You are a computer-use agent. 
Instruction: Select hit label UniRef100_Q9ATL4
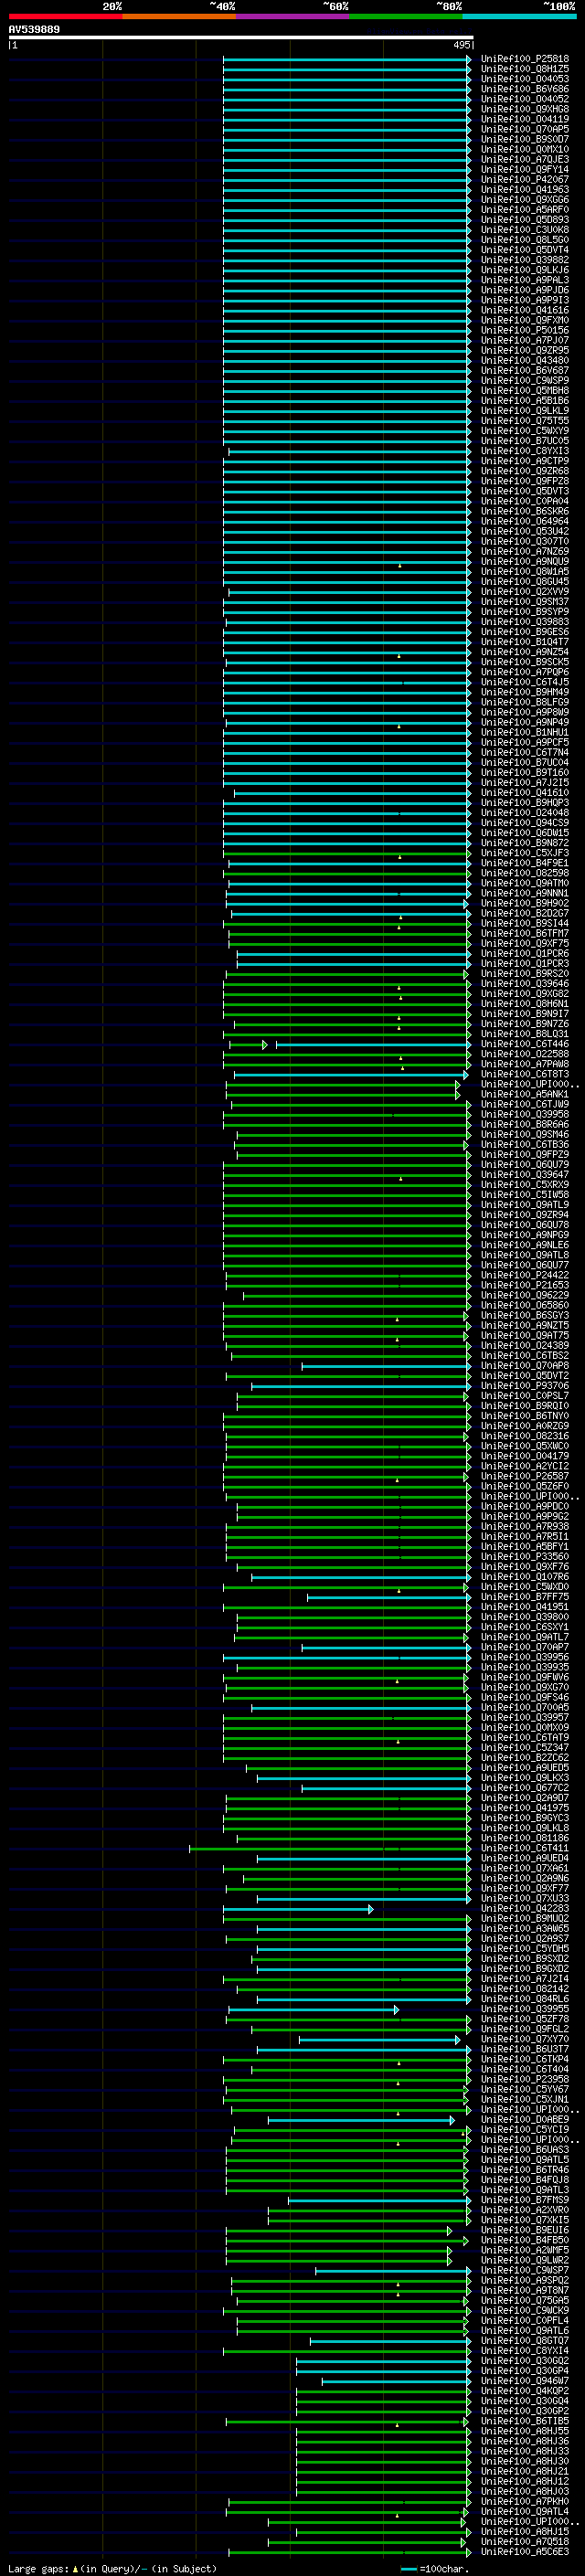click(x=525, y=2511)
